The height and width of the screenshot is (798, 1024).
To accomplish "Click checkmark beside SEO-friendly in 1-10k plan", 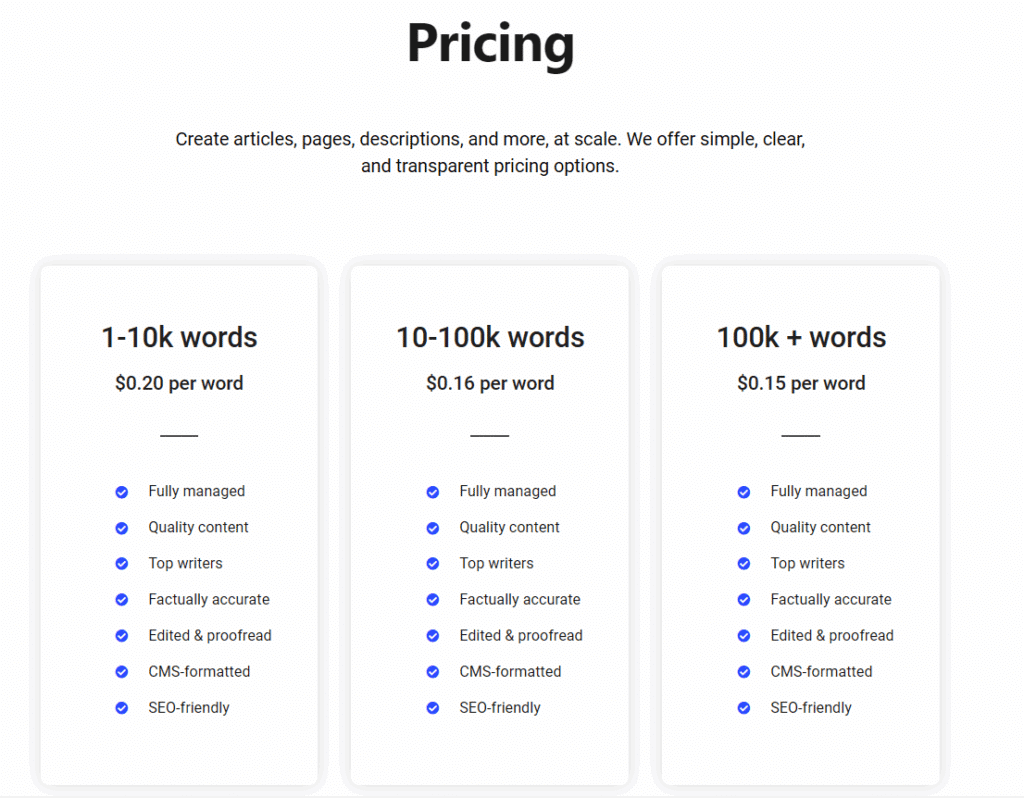I will point(121,708).
